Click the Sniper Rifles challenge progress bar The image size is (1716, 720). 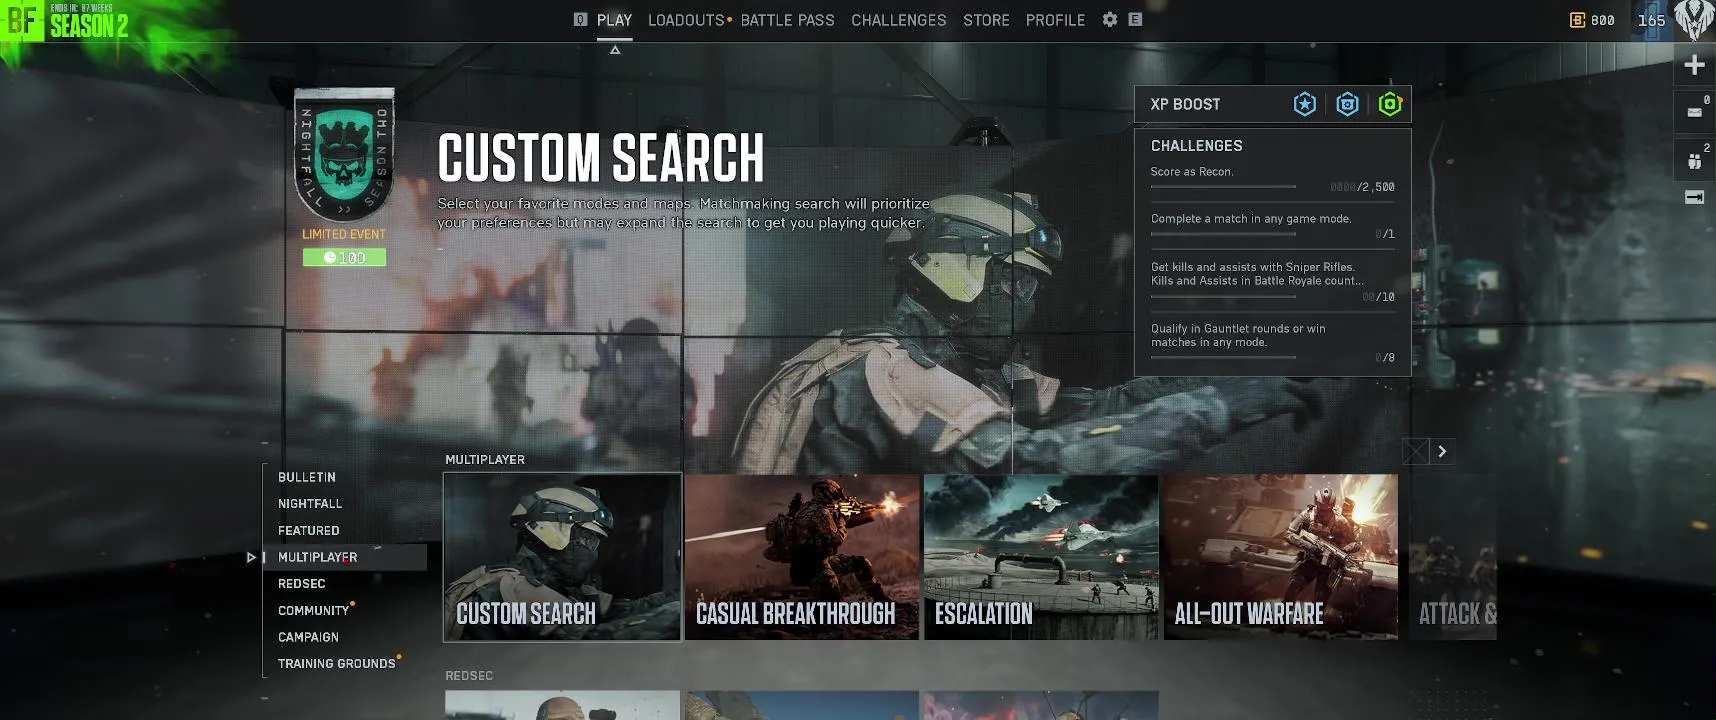pos(1223,296)
